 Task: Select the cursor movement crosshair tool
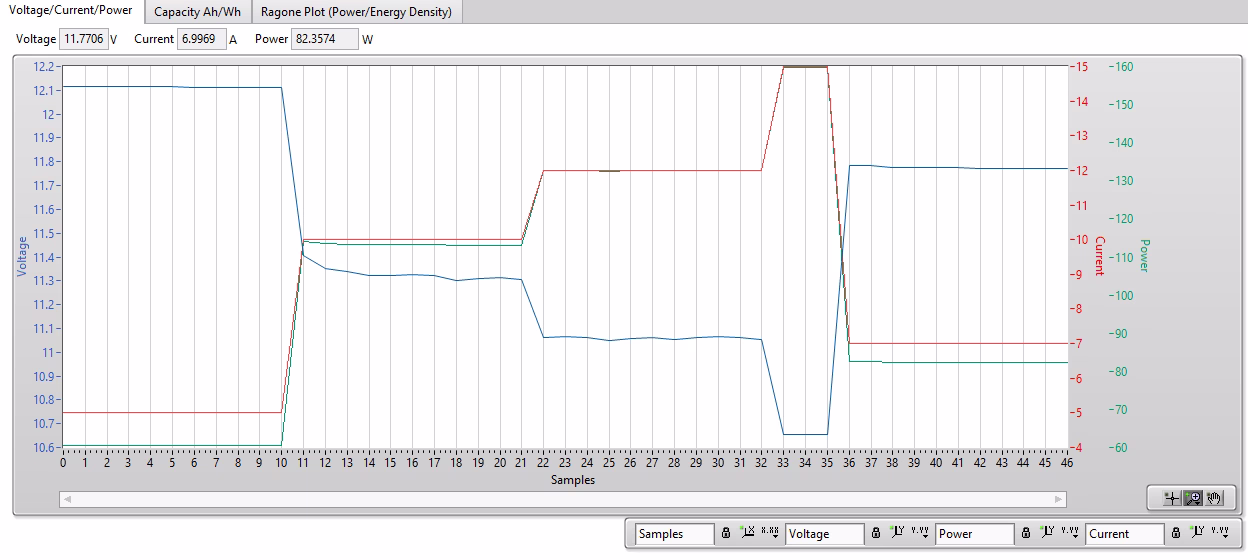coord(1173,498)
